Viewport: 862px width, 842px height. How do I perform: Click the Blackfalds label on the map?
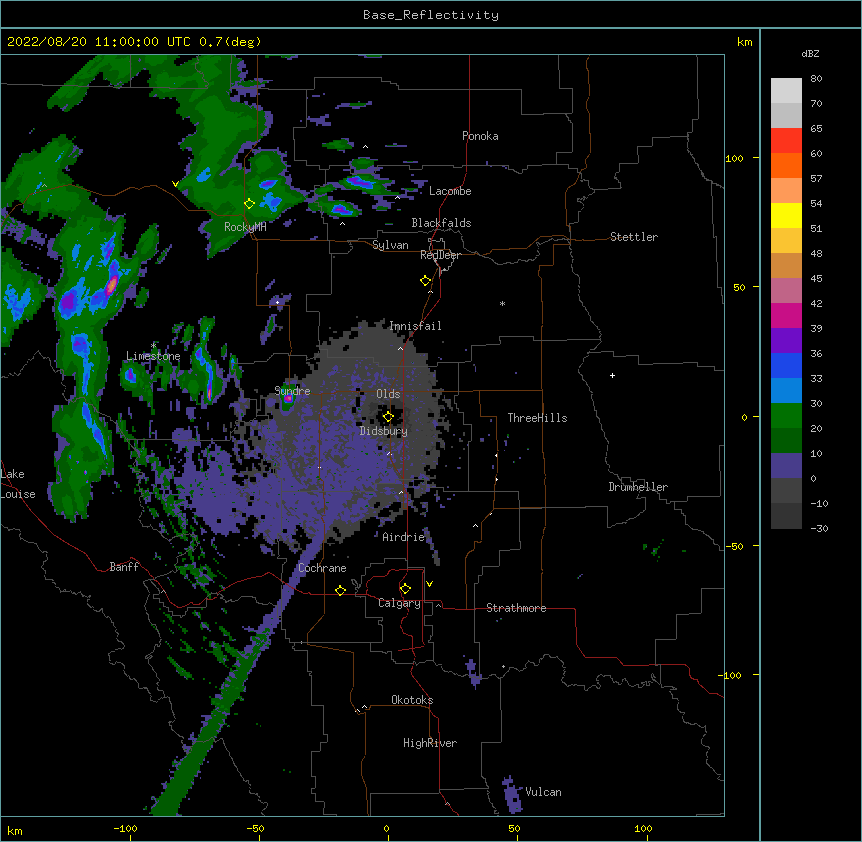pos(441,223)
